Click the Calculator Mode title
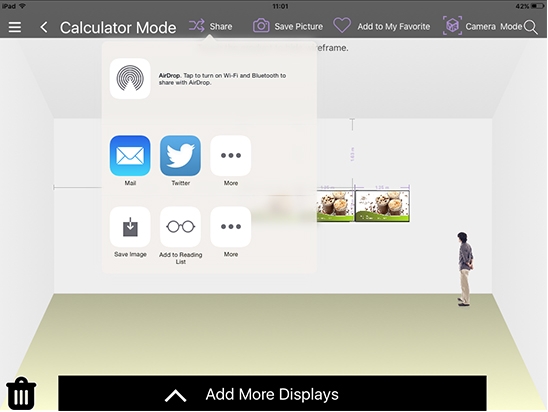The height and width of the screenshot is (412, 548). point(118,28)
